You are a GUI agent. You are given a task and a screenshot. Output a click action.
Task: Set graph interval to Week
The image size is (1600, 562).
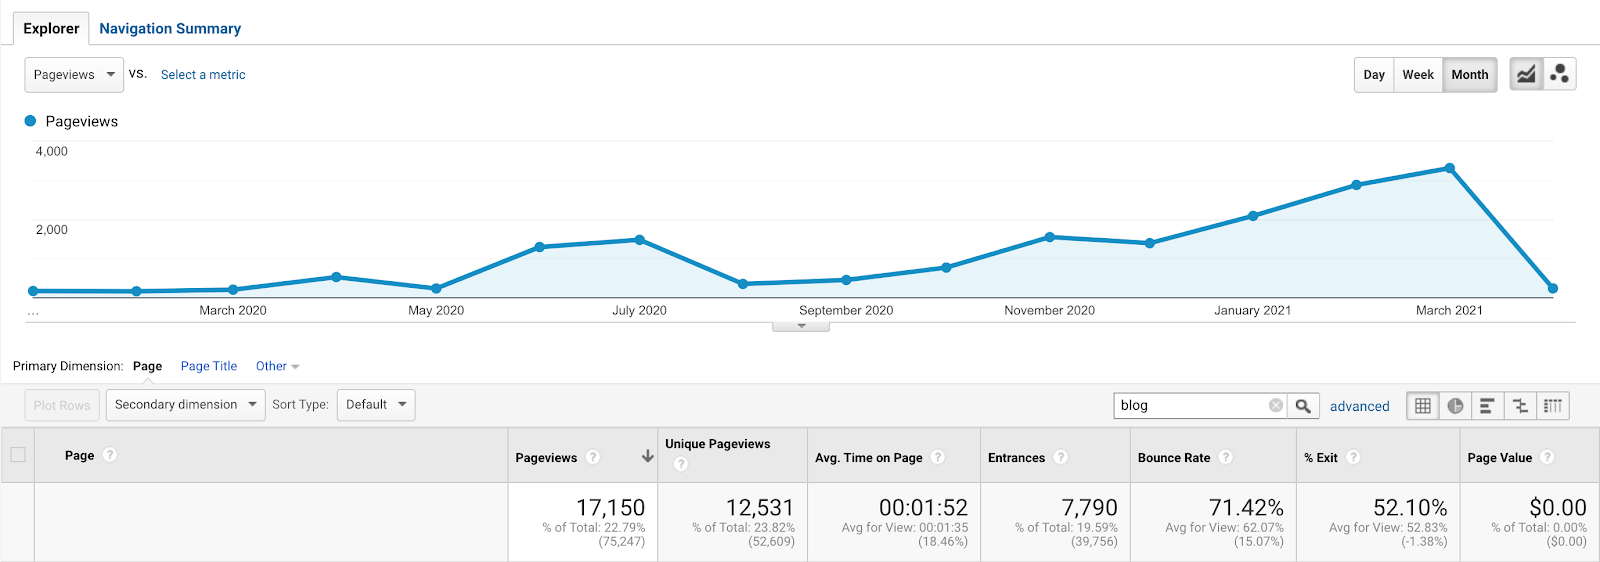[1418, 75]
